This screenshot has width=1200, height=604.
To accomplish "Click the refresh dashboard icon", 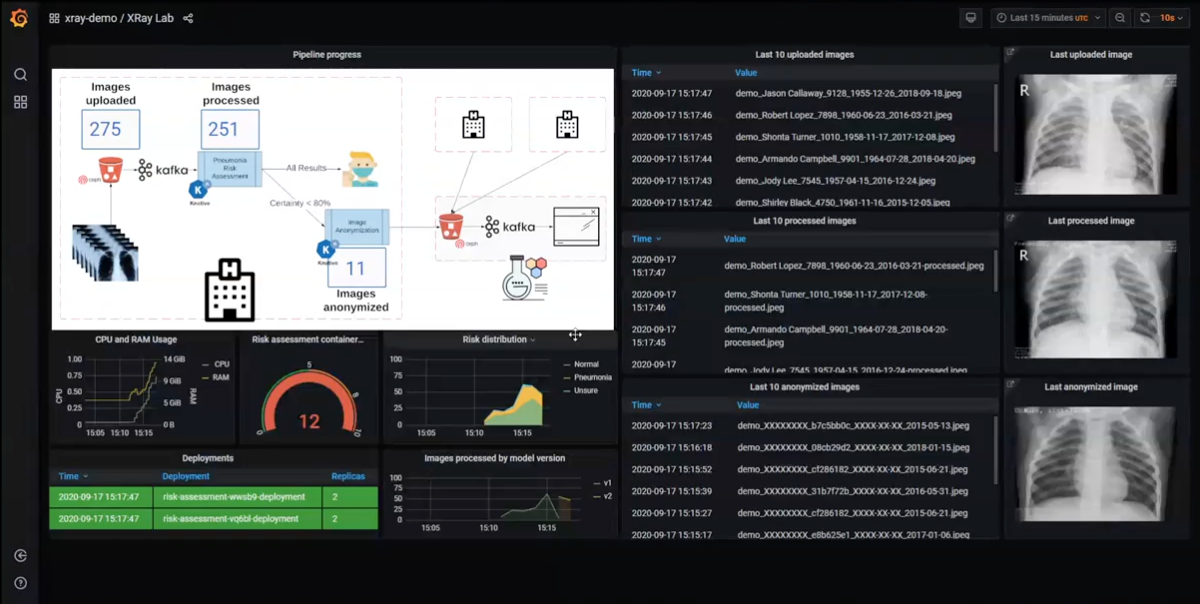I will 1144,18.
